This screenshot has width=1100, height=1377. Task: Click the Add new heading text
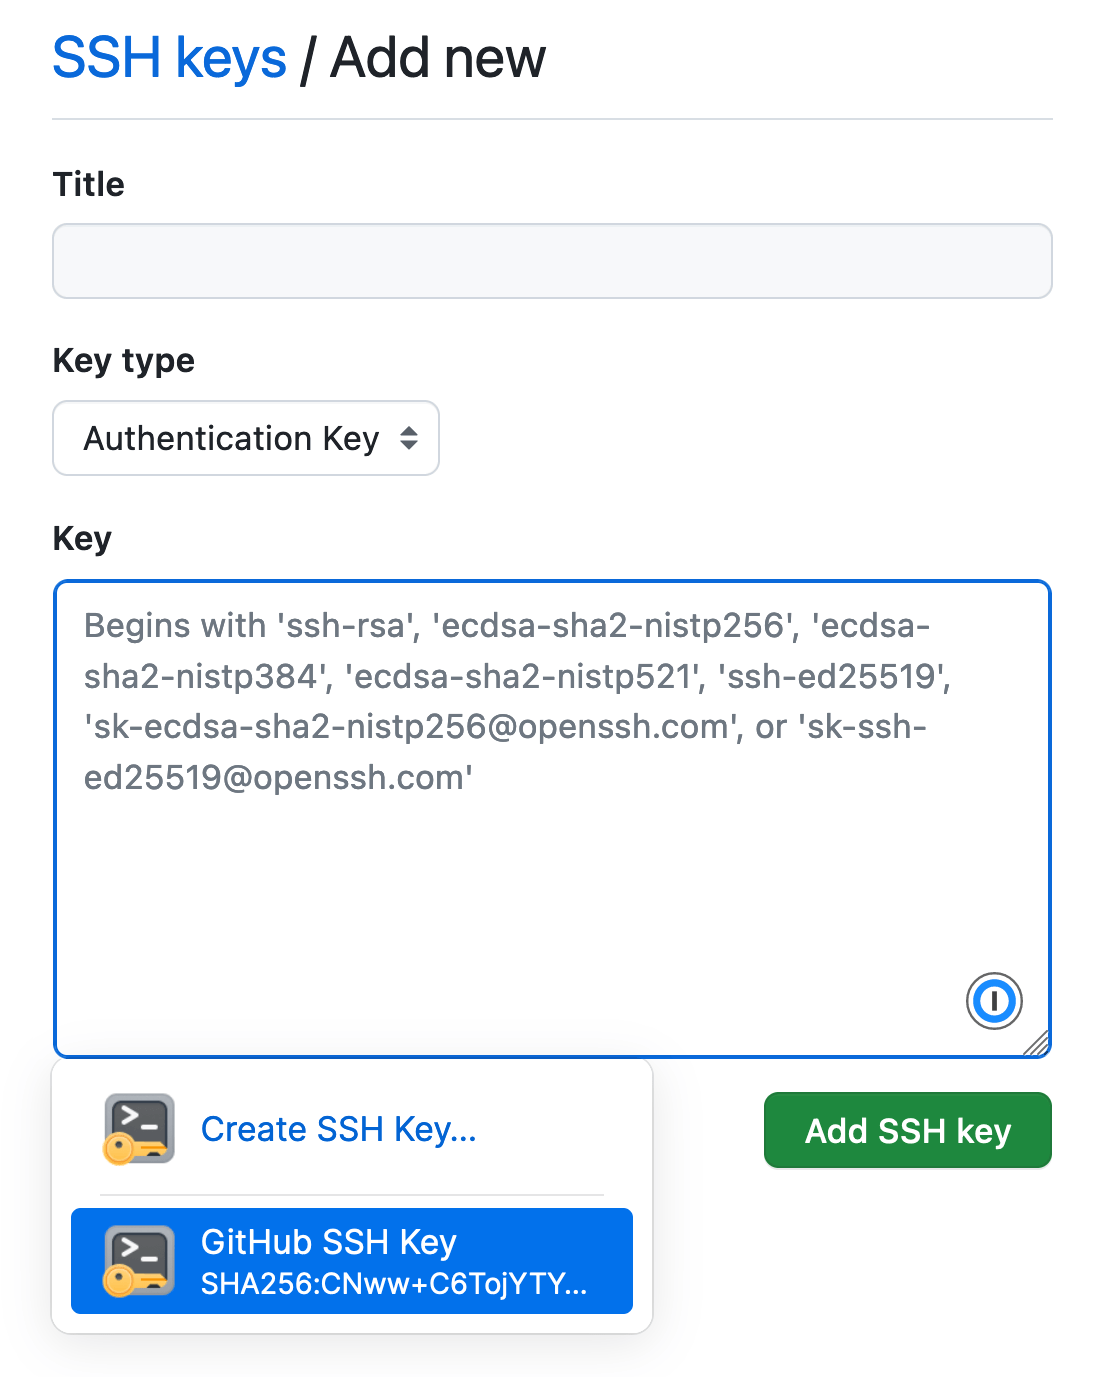[x=438, y=58]
